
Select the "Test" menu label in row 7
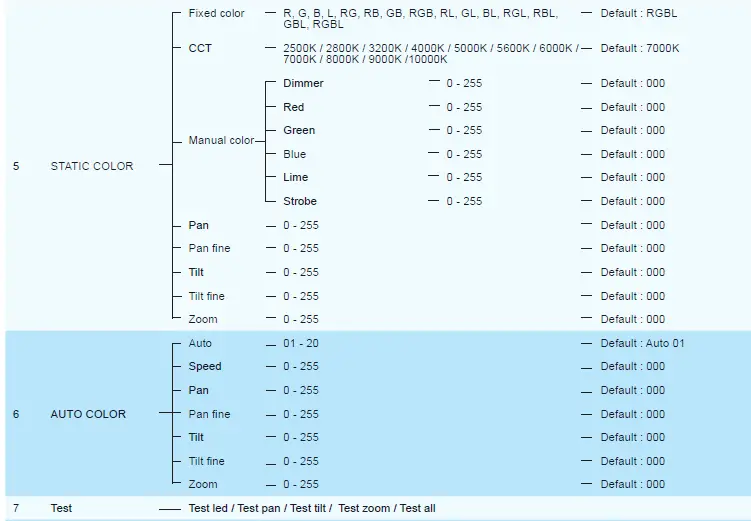tap(61, 508)
